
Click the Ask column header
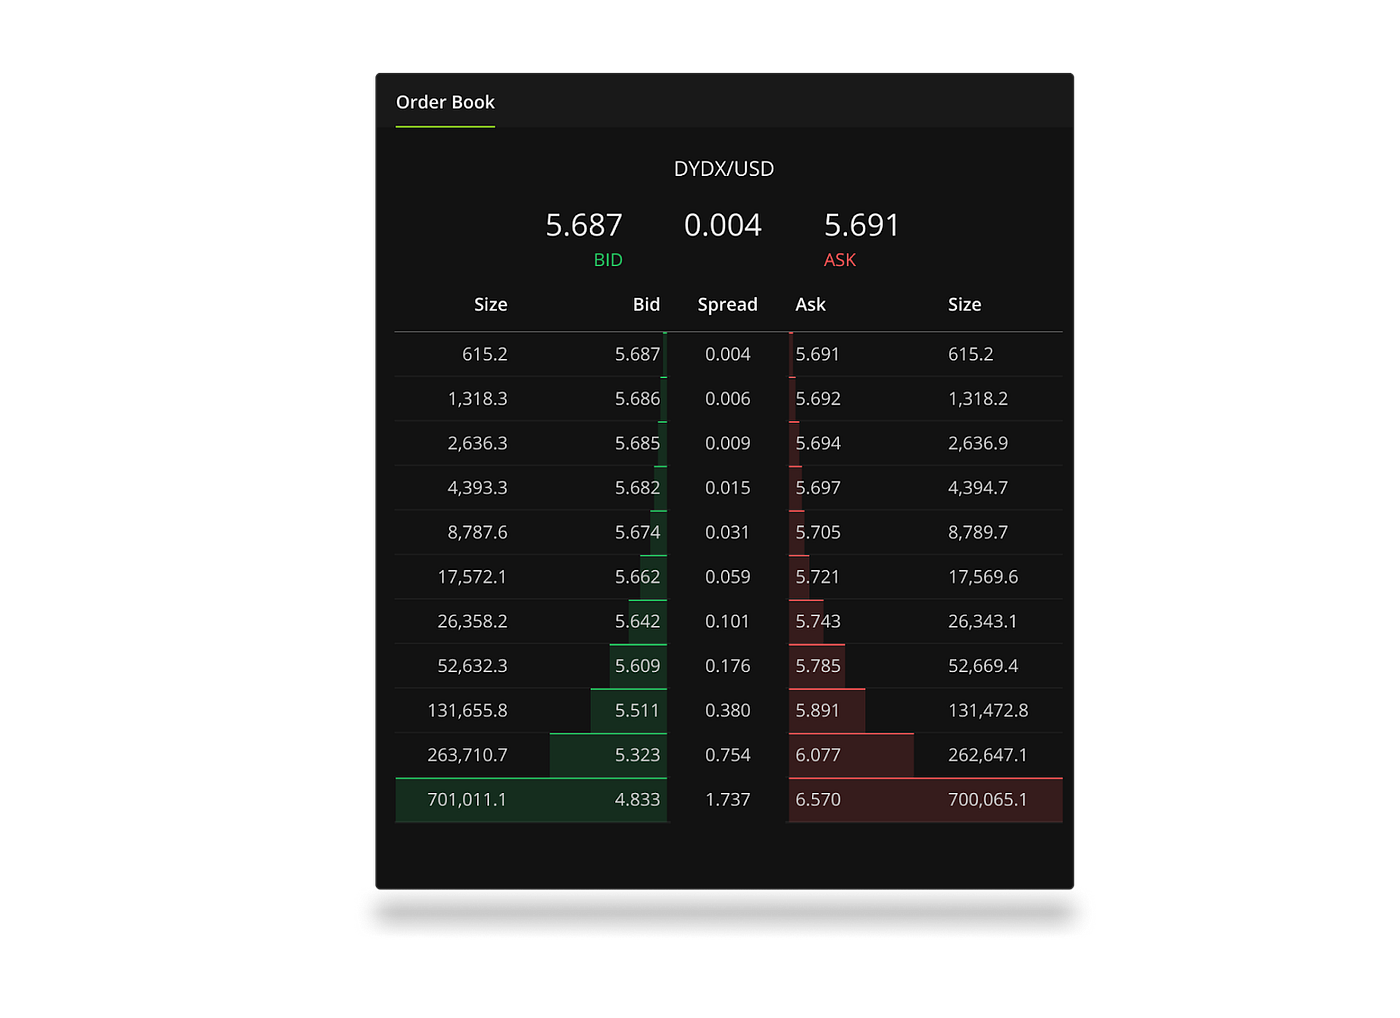tap(810, 304)
